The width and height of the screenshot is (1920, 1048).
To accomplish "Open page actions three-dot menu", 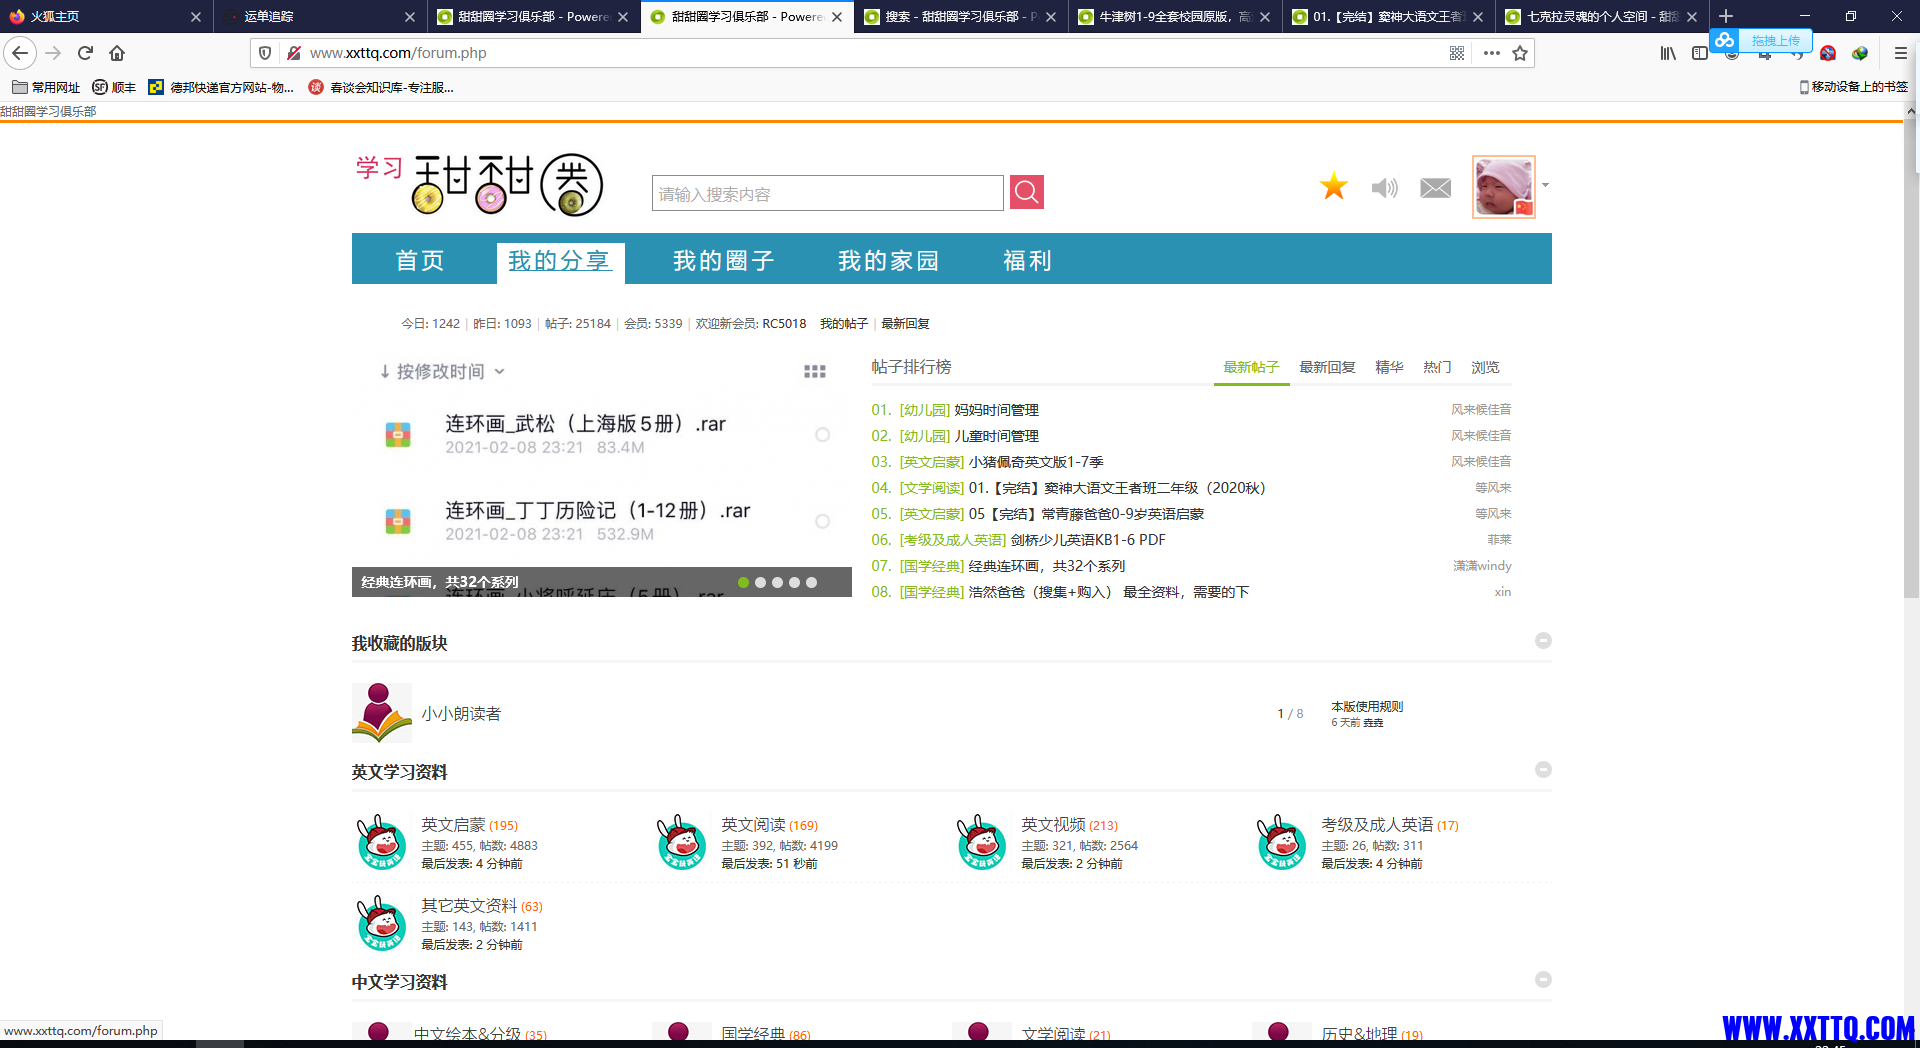I will (1491, 53).
